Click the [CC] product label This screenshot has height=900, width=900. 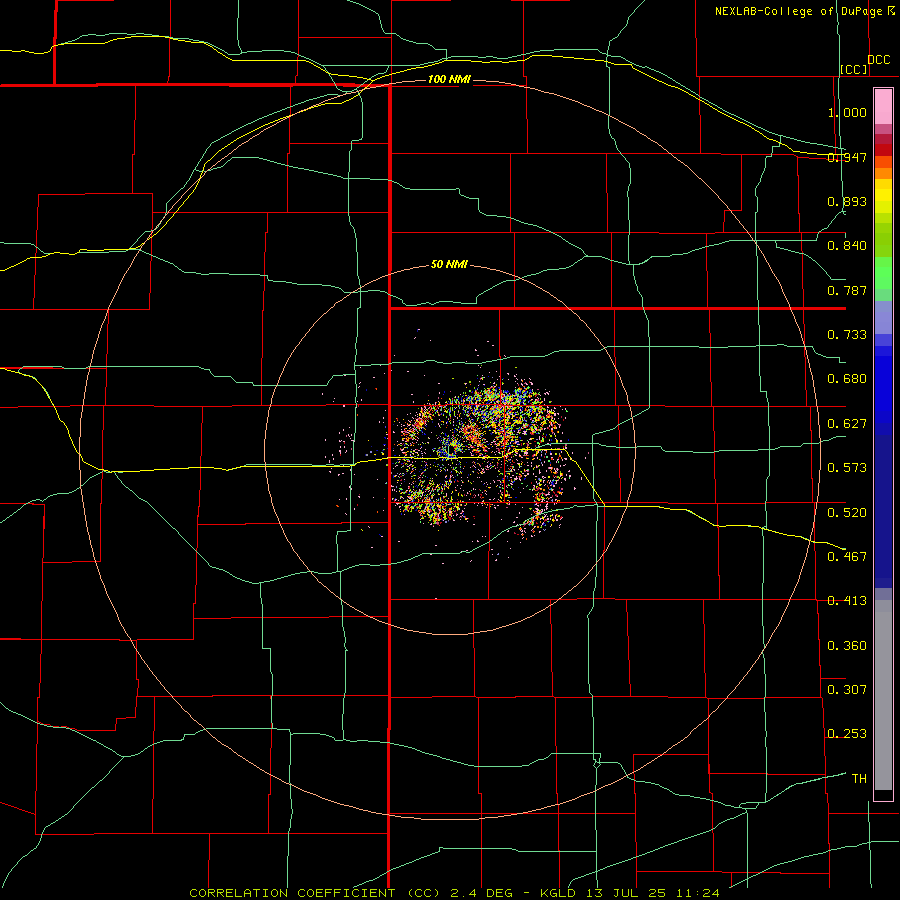tap(854, 69)
